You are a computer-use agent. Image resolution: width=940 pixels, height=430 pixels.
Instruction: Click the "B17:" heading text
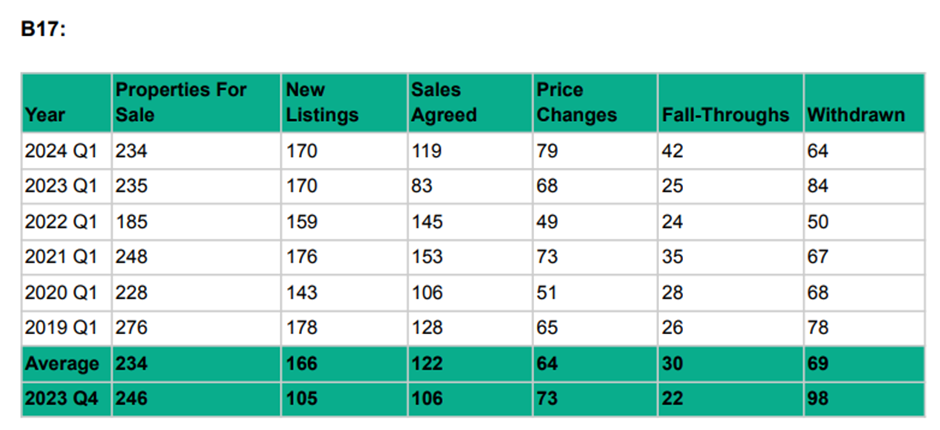(41, 29)
